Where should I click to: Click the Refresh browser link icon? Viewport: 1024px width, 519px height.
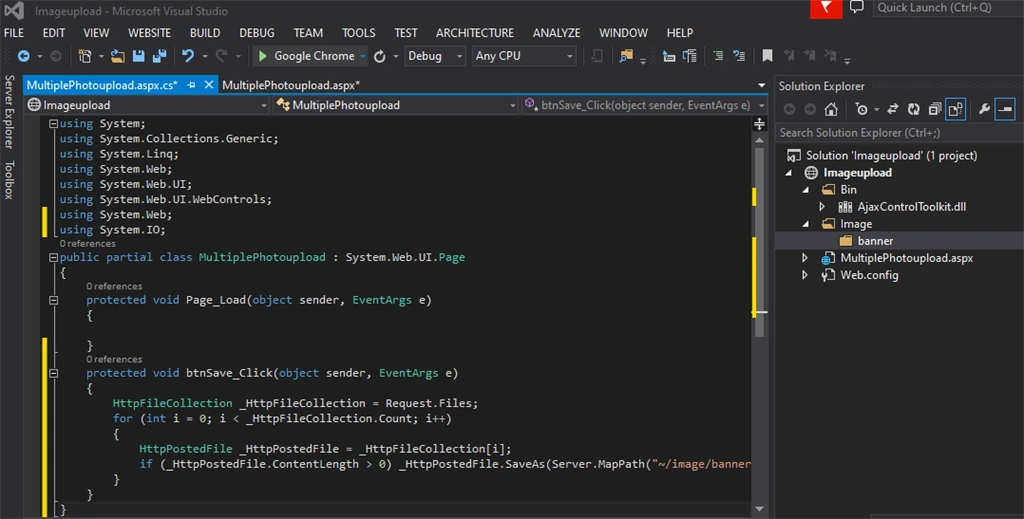(x=379, y=57)
